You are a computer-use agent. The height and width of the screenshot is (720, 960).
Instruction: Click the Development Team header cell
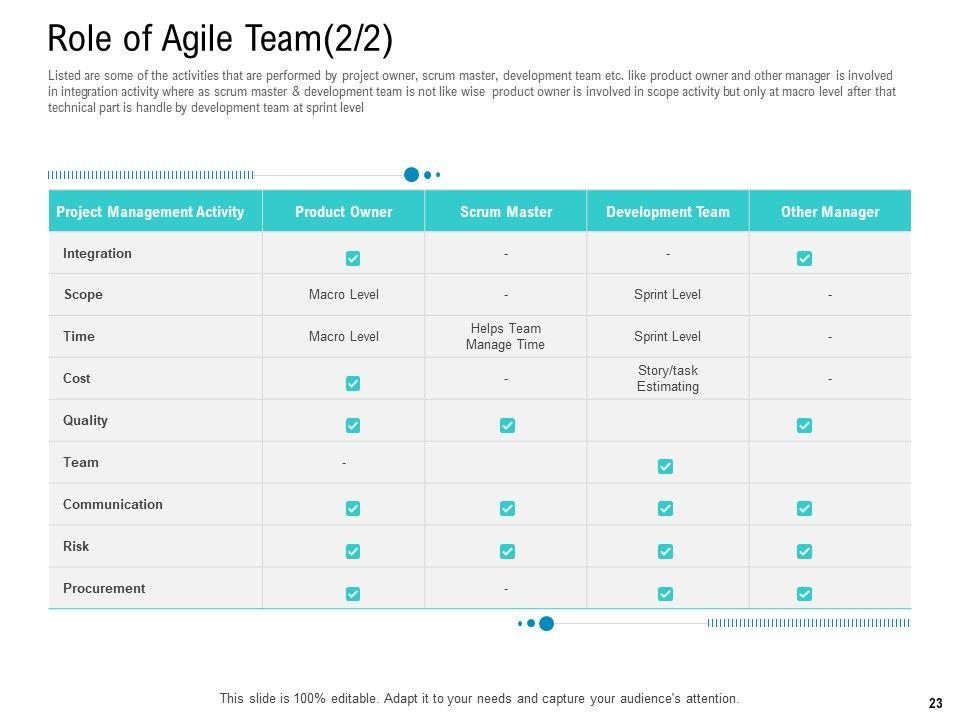click(x=668, y=212)
